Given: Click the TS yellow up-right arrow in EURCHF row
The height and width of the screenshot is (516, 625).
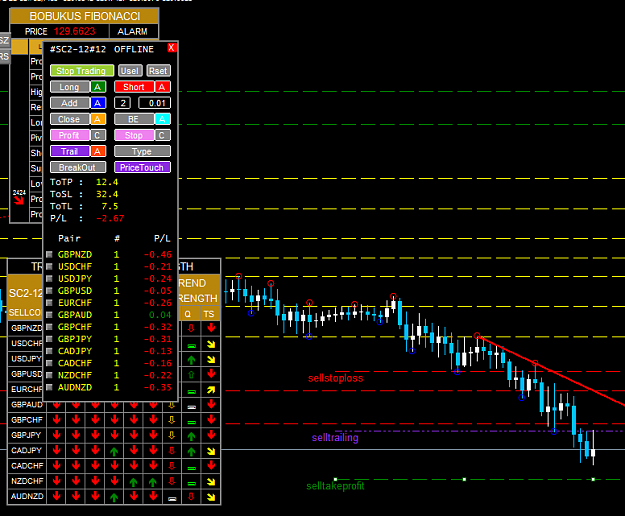Looking at the screenshot, I should click(211, 390).
